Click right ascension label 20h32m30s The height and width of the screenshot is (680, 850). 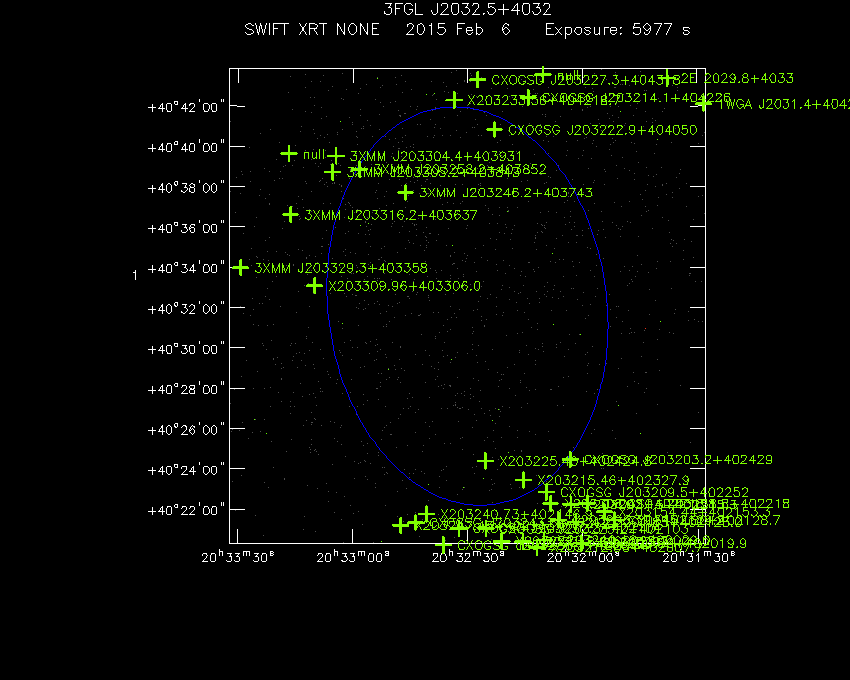coord(468,557)
